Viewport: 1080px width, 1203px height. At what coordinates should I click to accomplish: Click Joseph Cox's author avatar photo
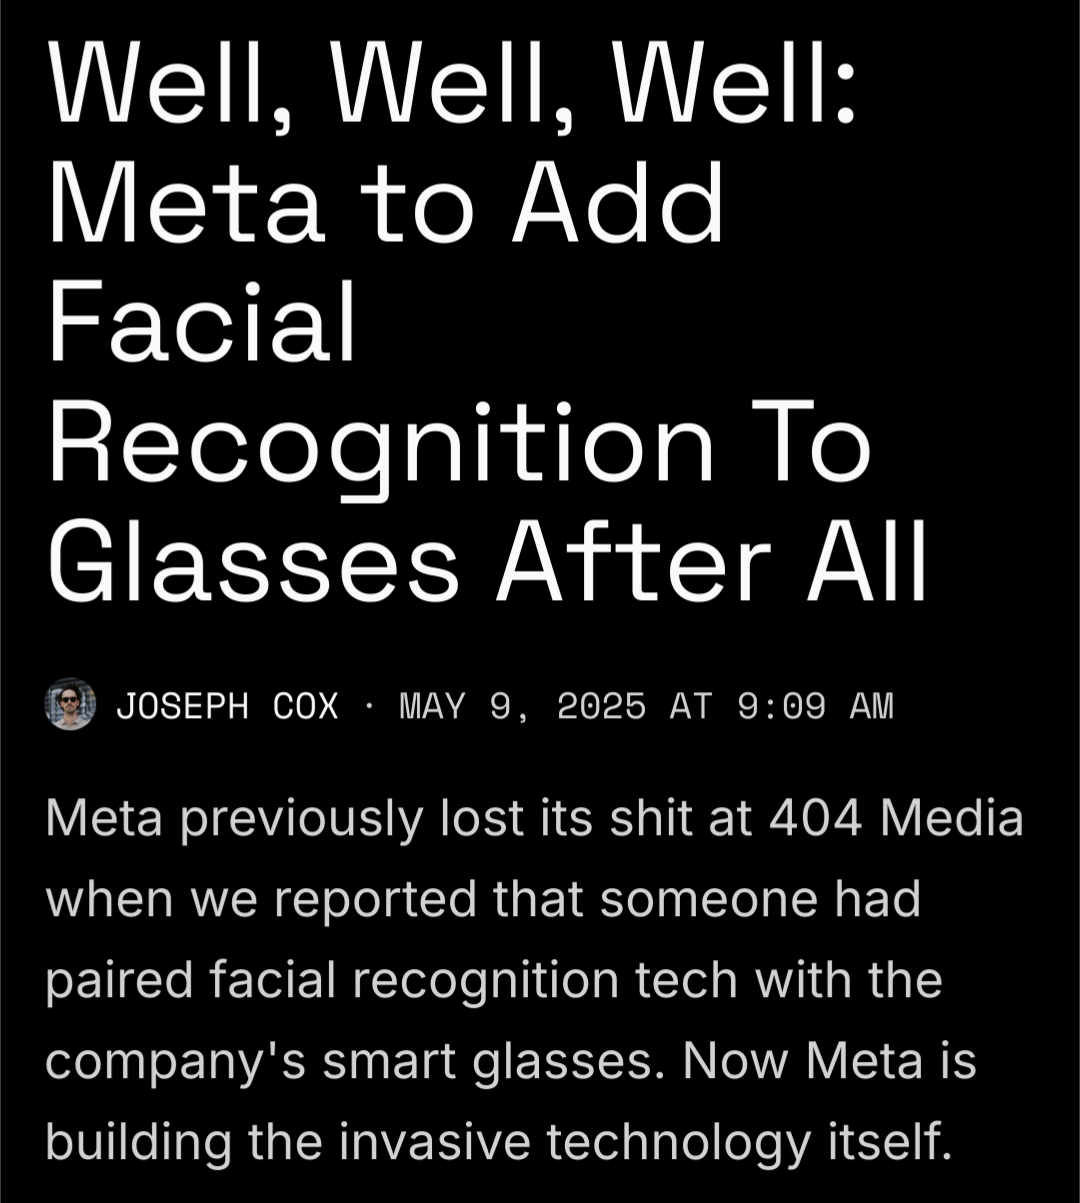point(71,705)
